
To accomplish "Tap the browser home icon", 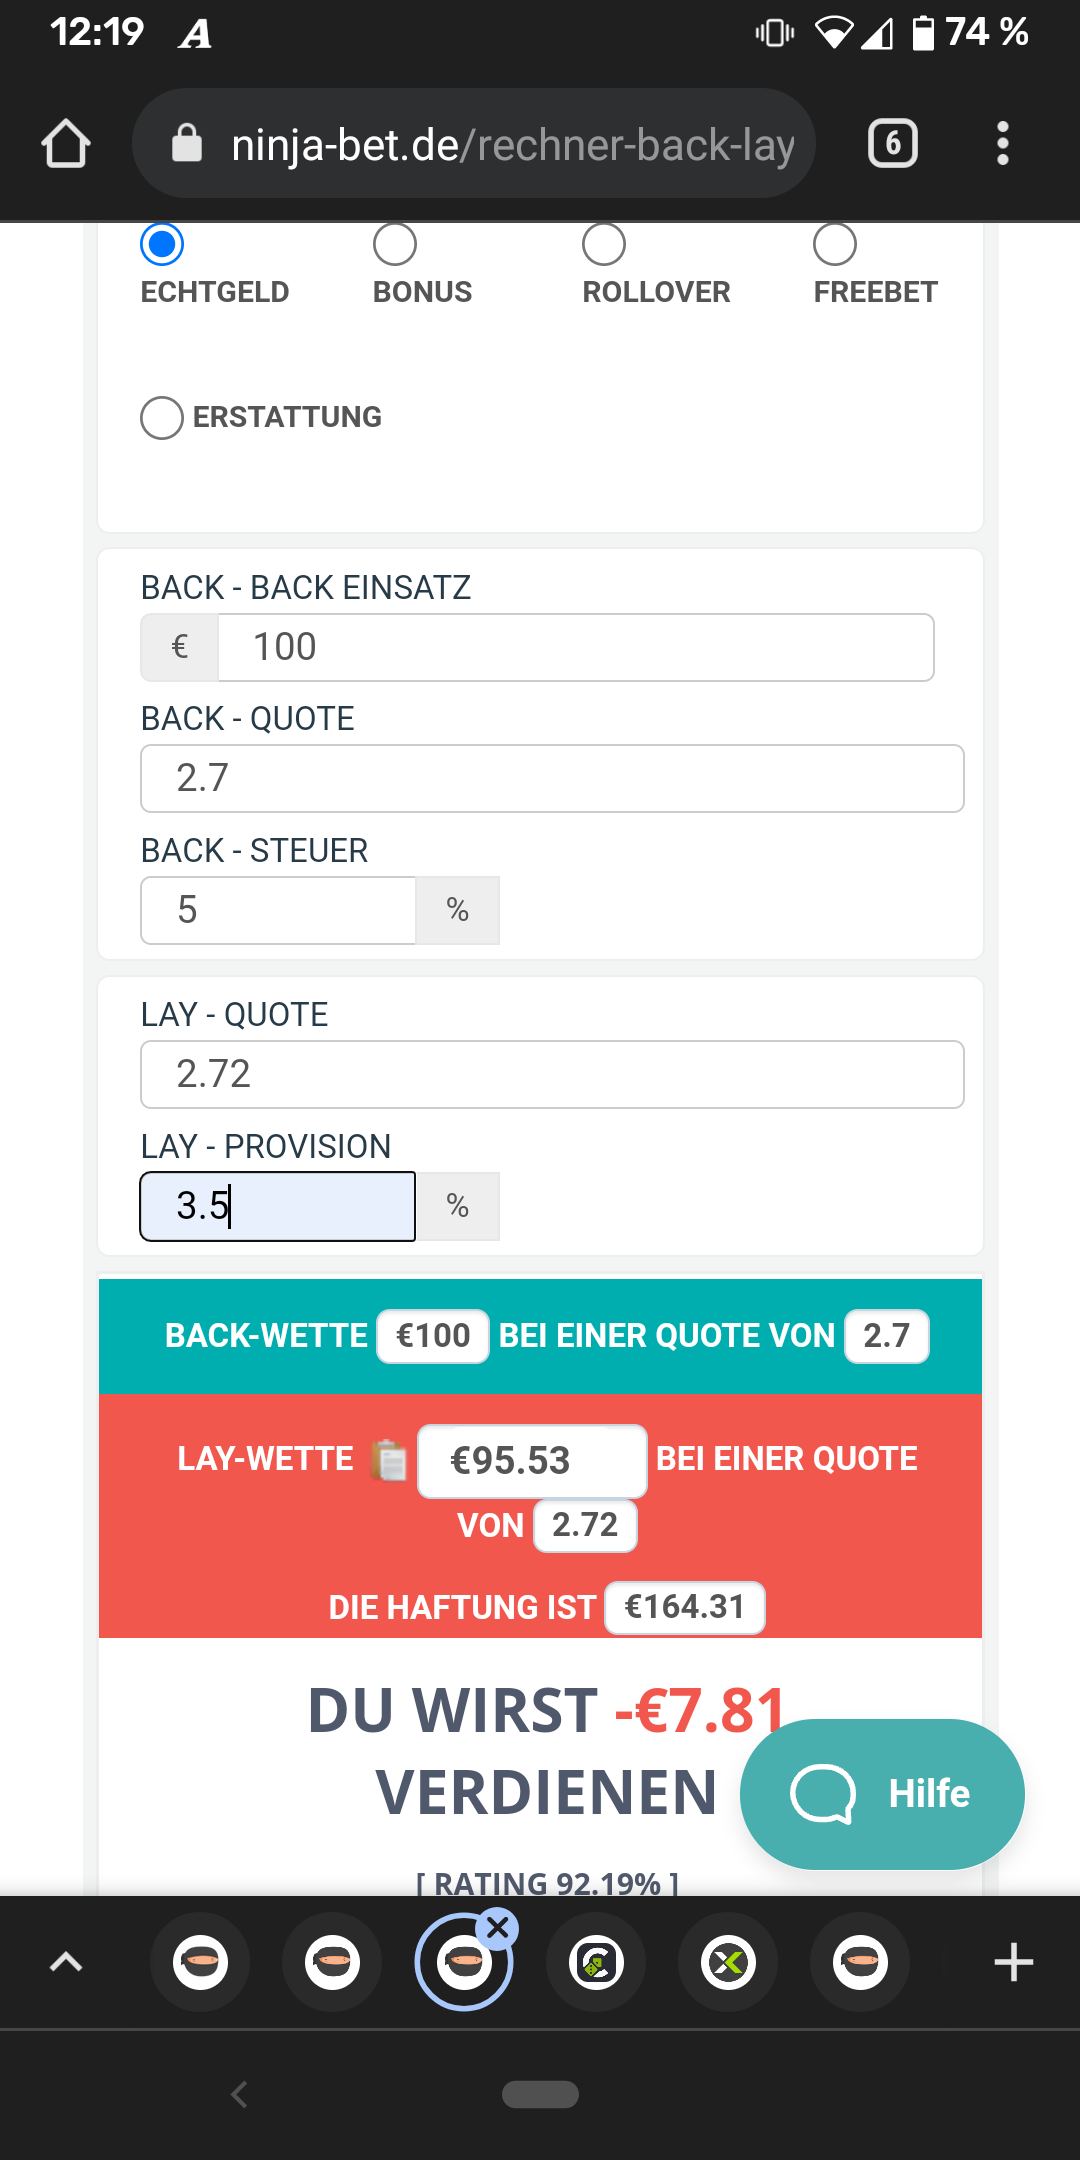I will [66, 143].
